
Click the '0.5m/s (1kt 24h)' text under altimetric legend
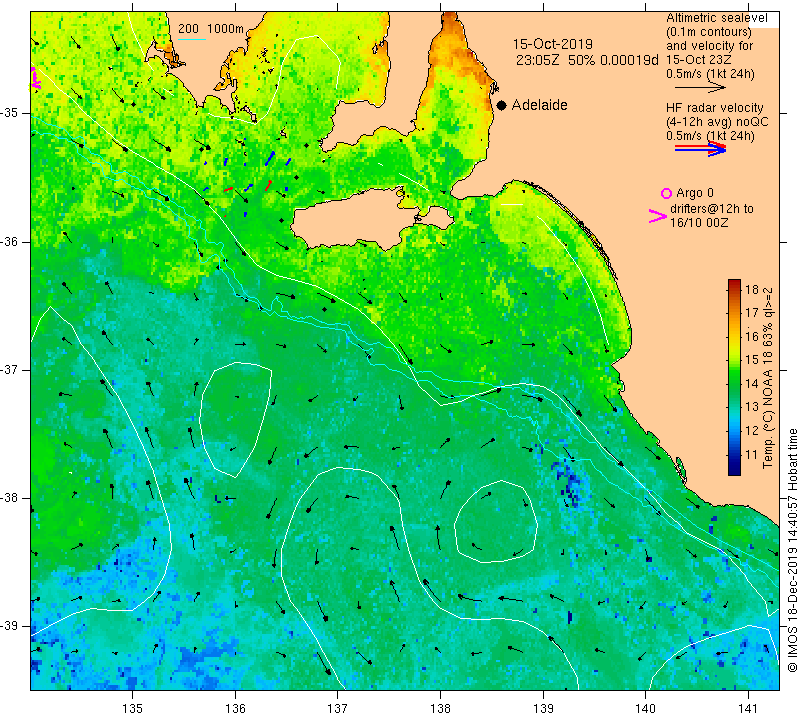pos(710,74)
